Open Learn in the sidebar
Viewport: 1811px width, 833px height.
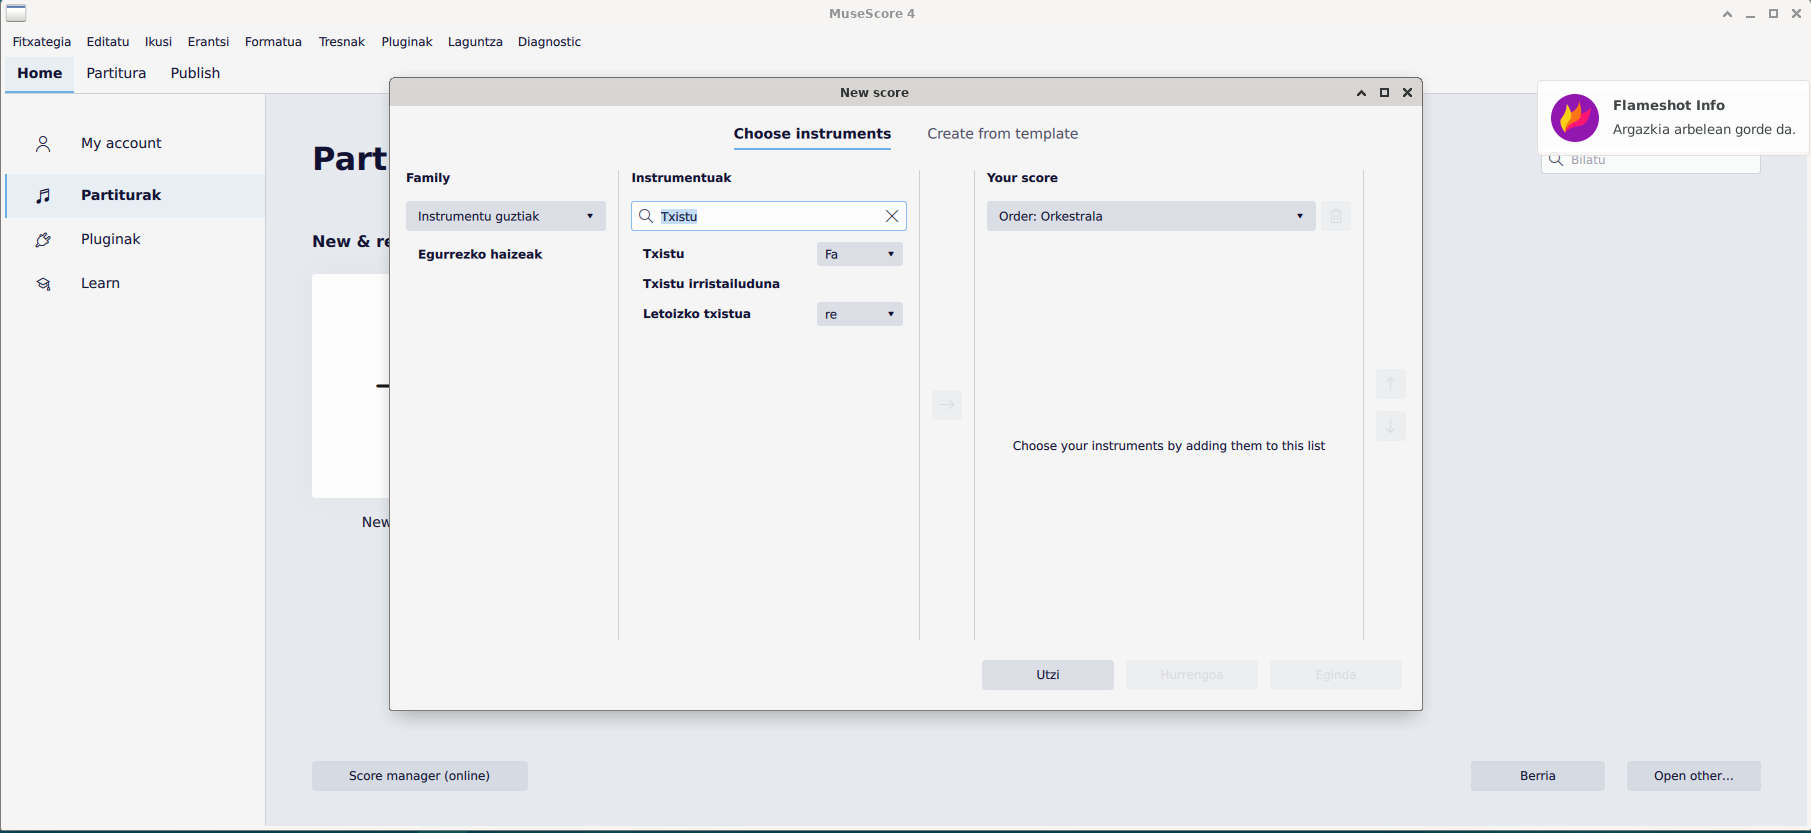135,284
